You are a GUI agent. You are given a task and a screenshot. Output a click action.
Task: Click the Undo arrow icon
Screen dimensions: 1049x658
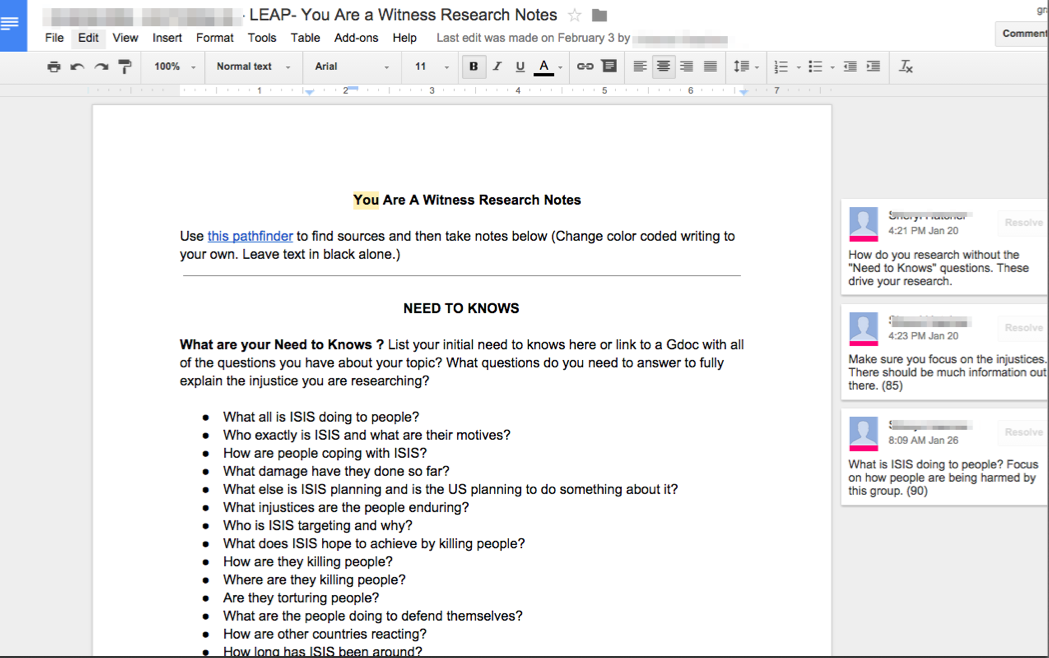pos(77,67)
